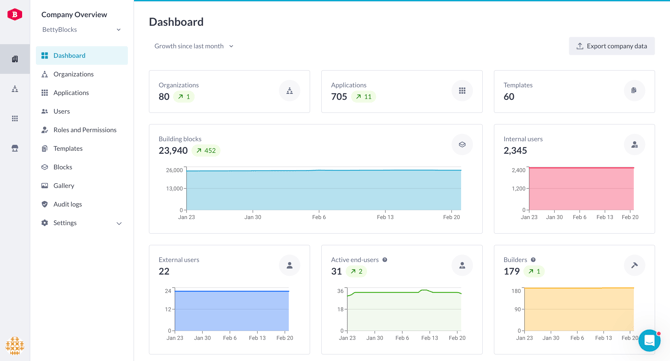Image resolution: width=670 pixels, height=361 pixels.
Task: Click the Active end-users growth badge 2
Action: coord(356,271)
